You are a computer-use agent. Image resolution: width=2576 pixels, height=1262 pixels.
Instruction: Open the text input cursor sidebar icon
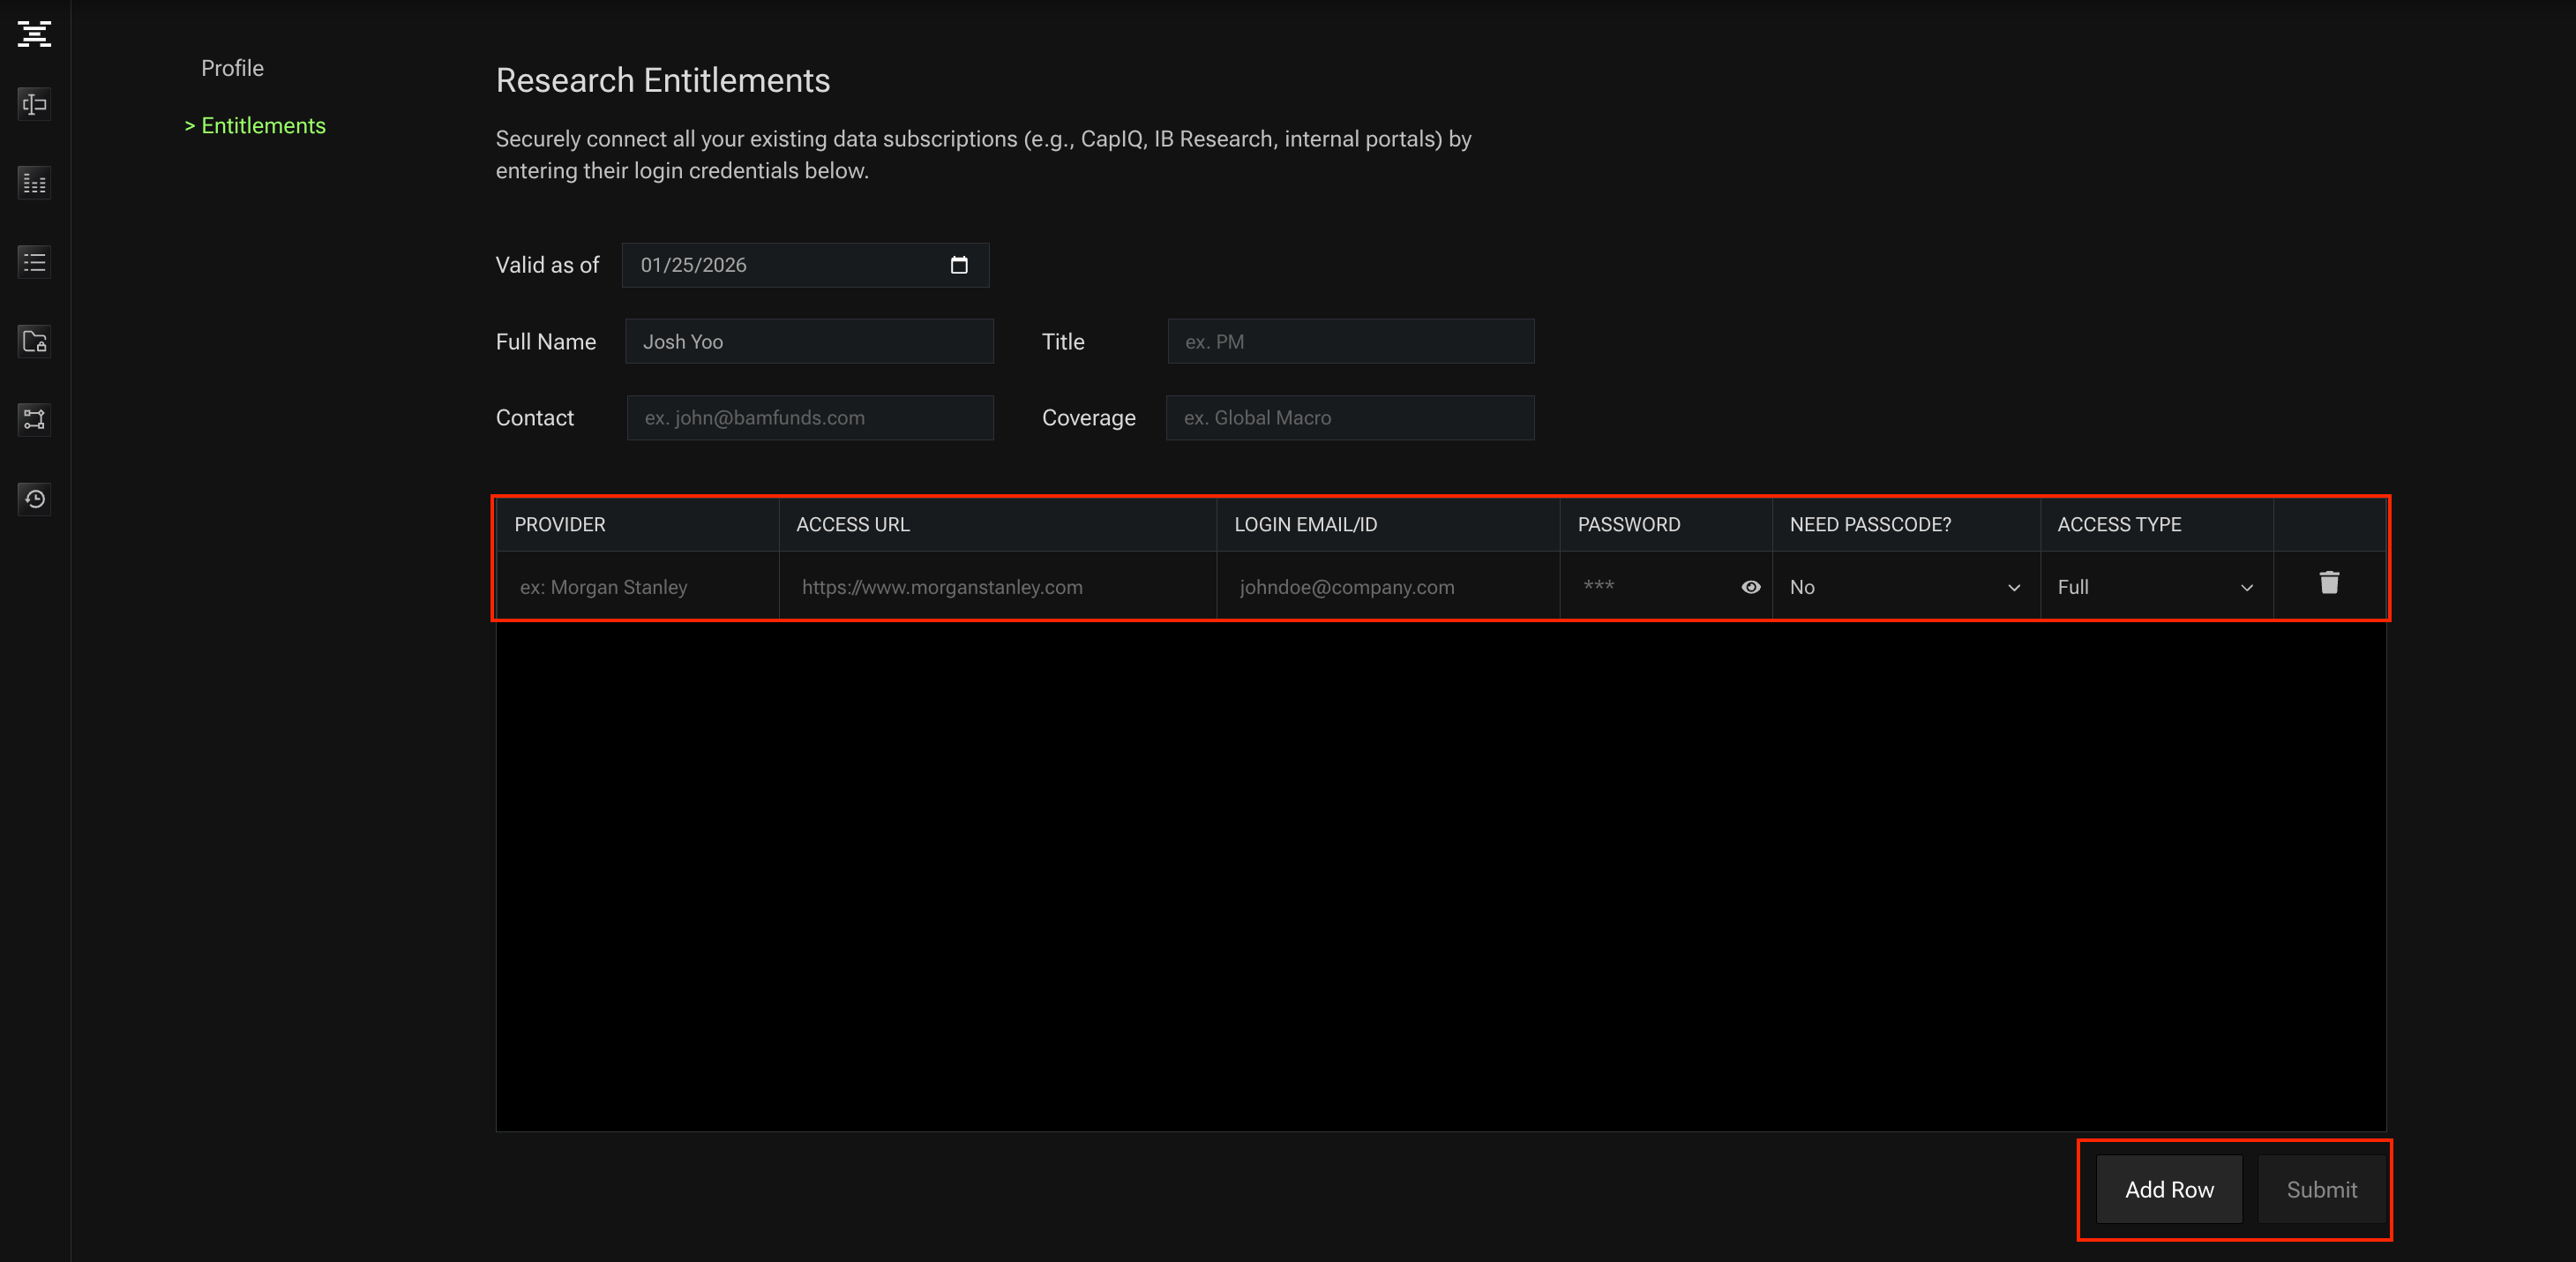coord(34,104)
